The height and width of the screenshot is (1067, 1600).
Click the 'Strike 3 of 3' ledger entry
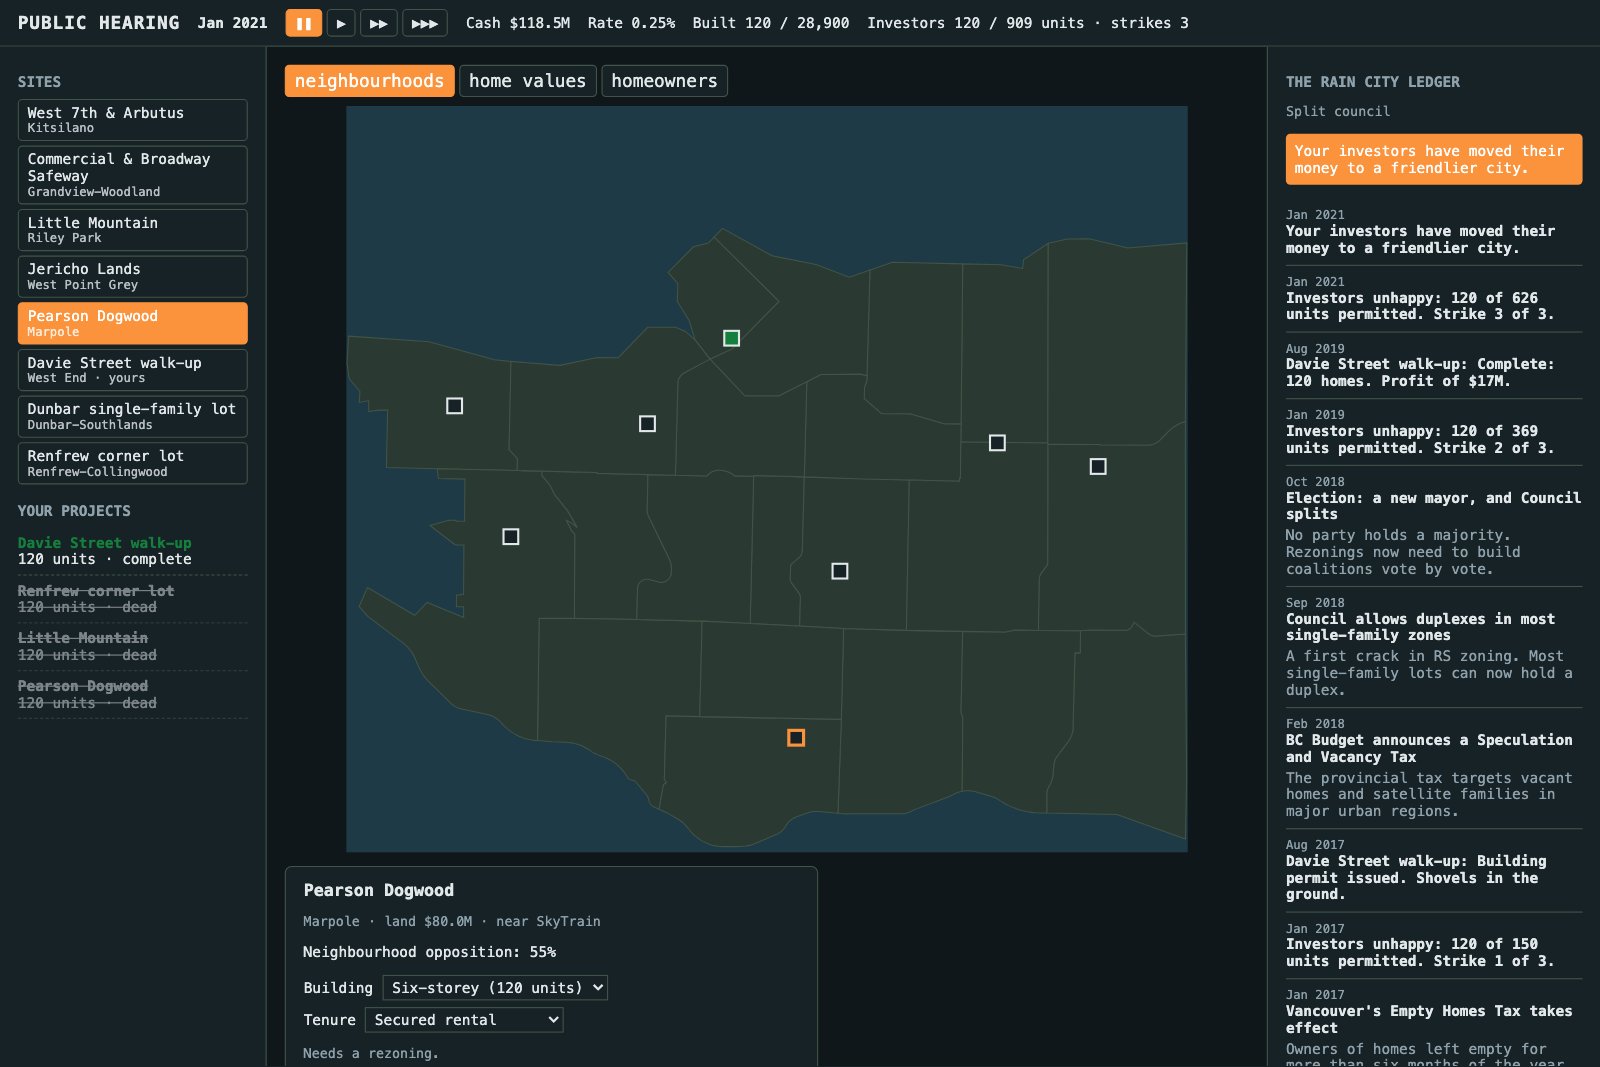[1434, 298]
